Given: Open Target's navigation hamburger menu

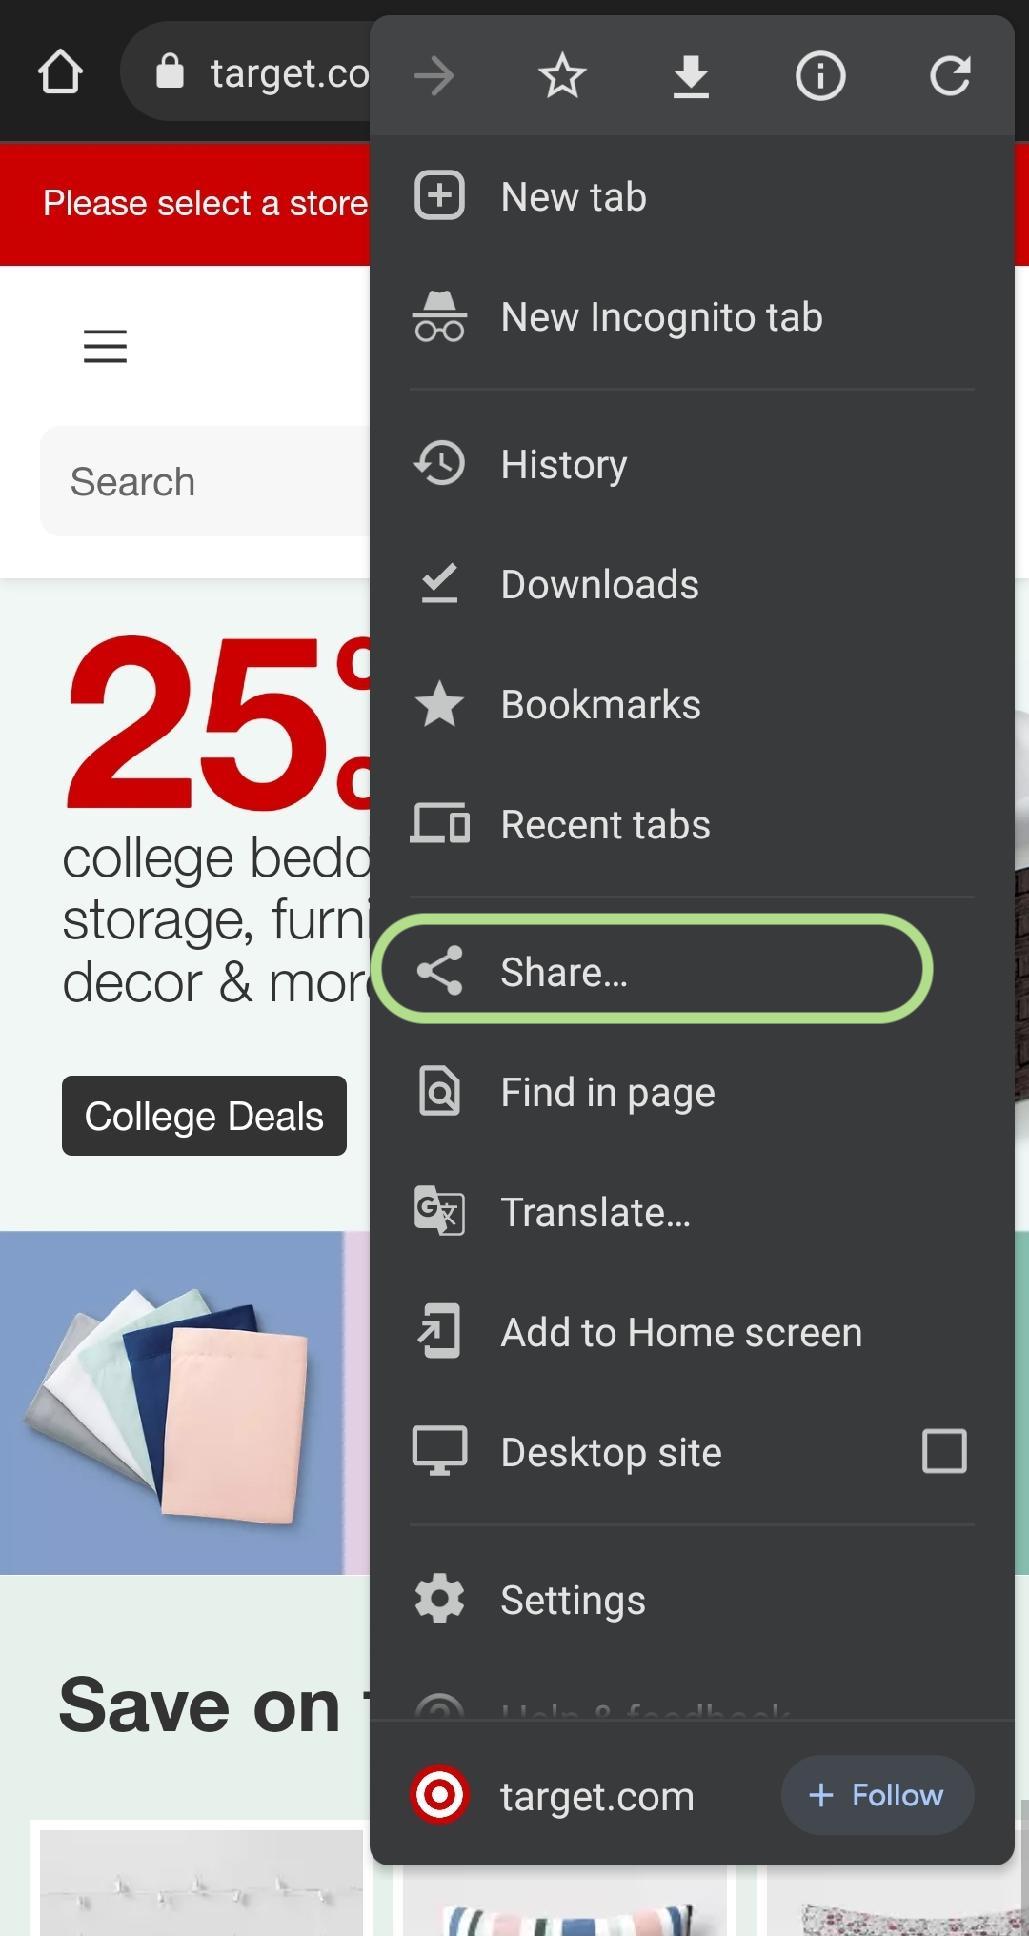Looking at the screenshot, I should tap(105, 347).
